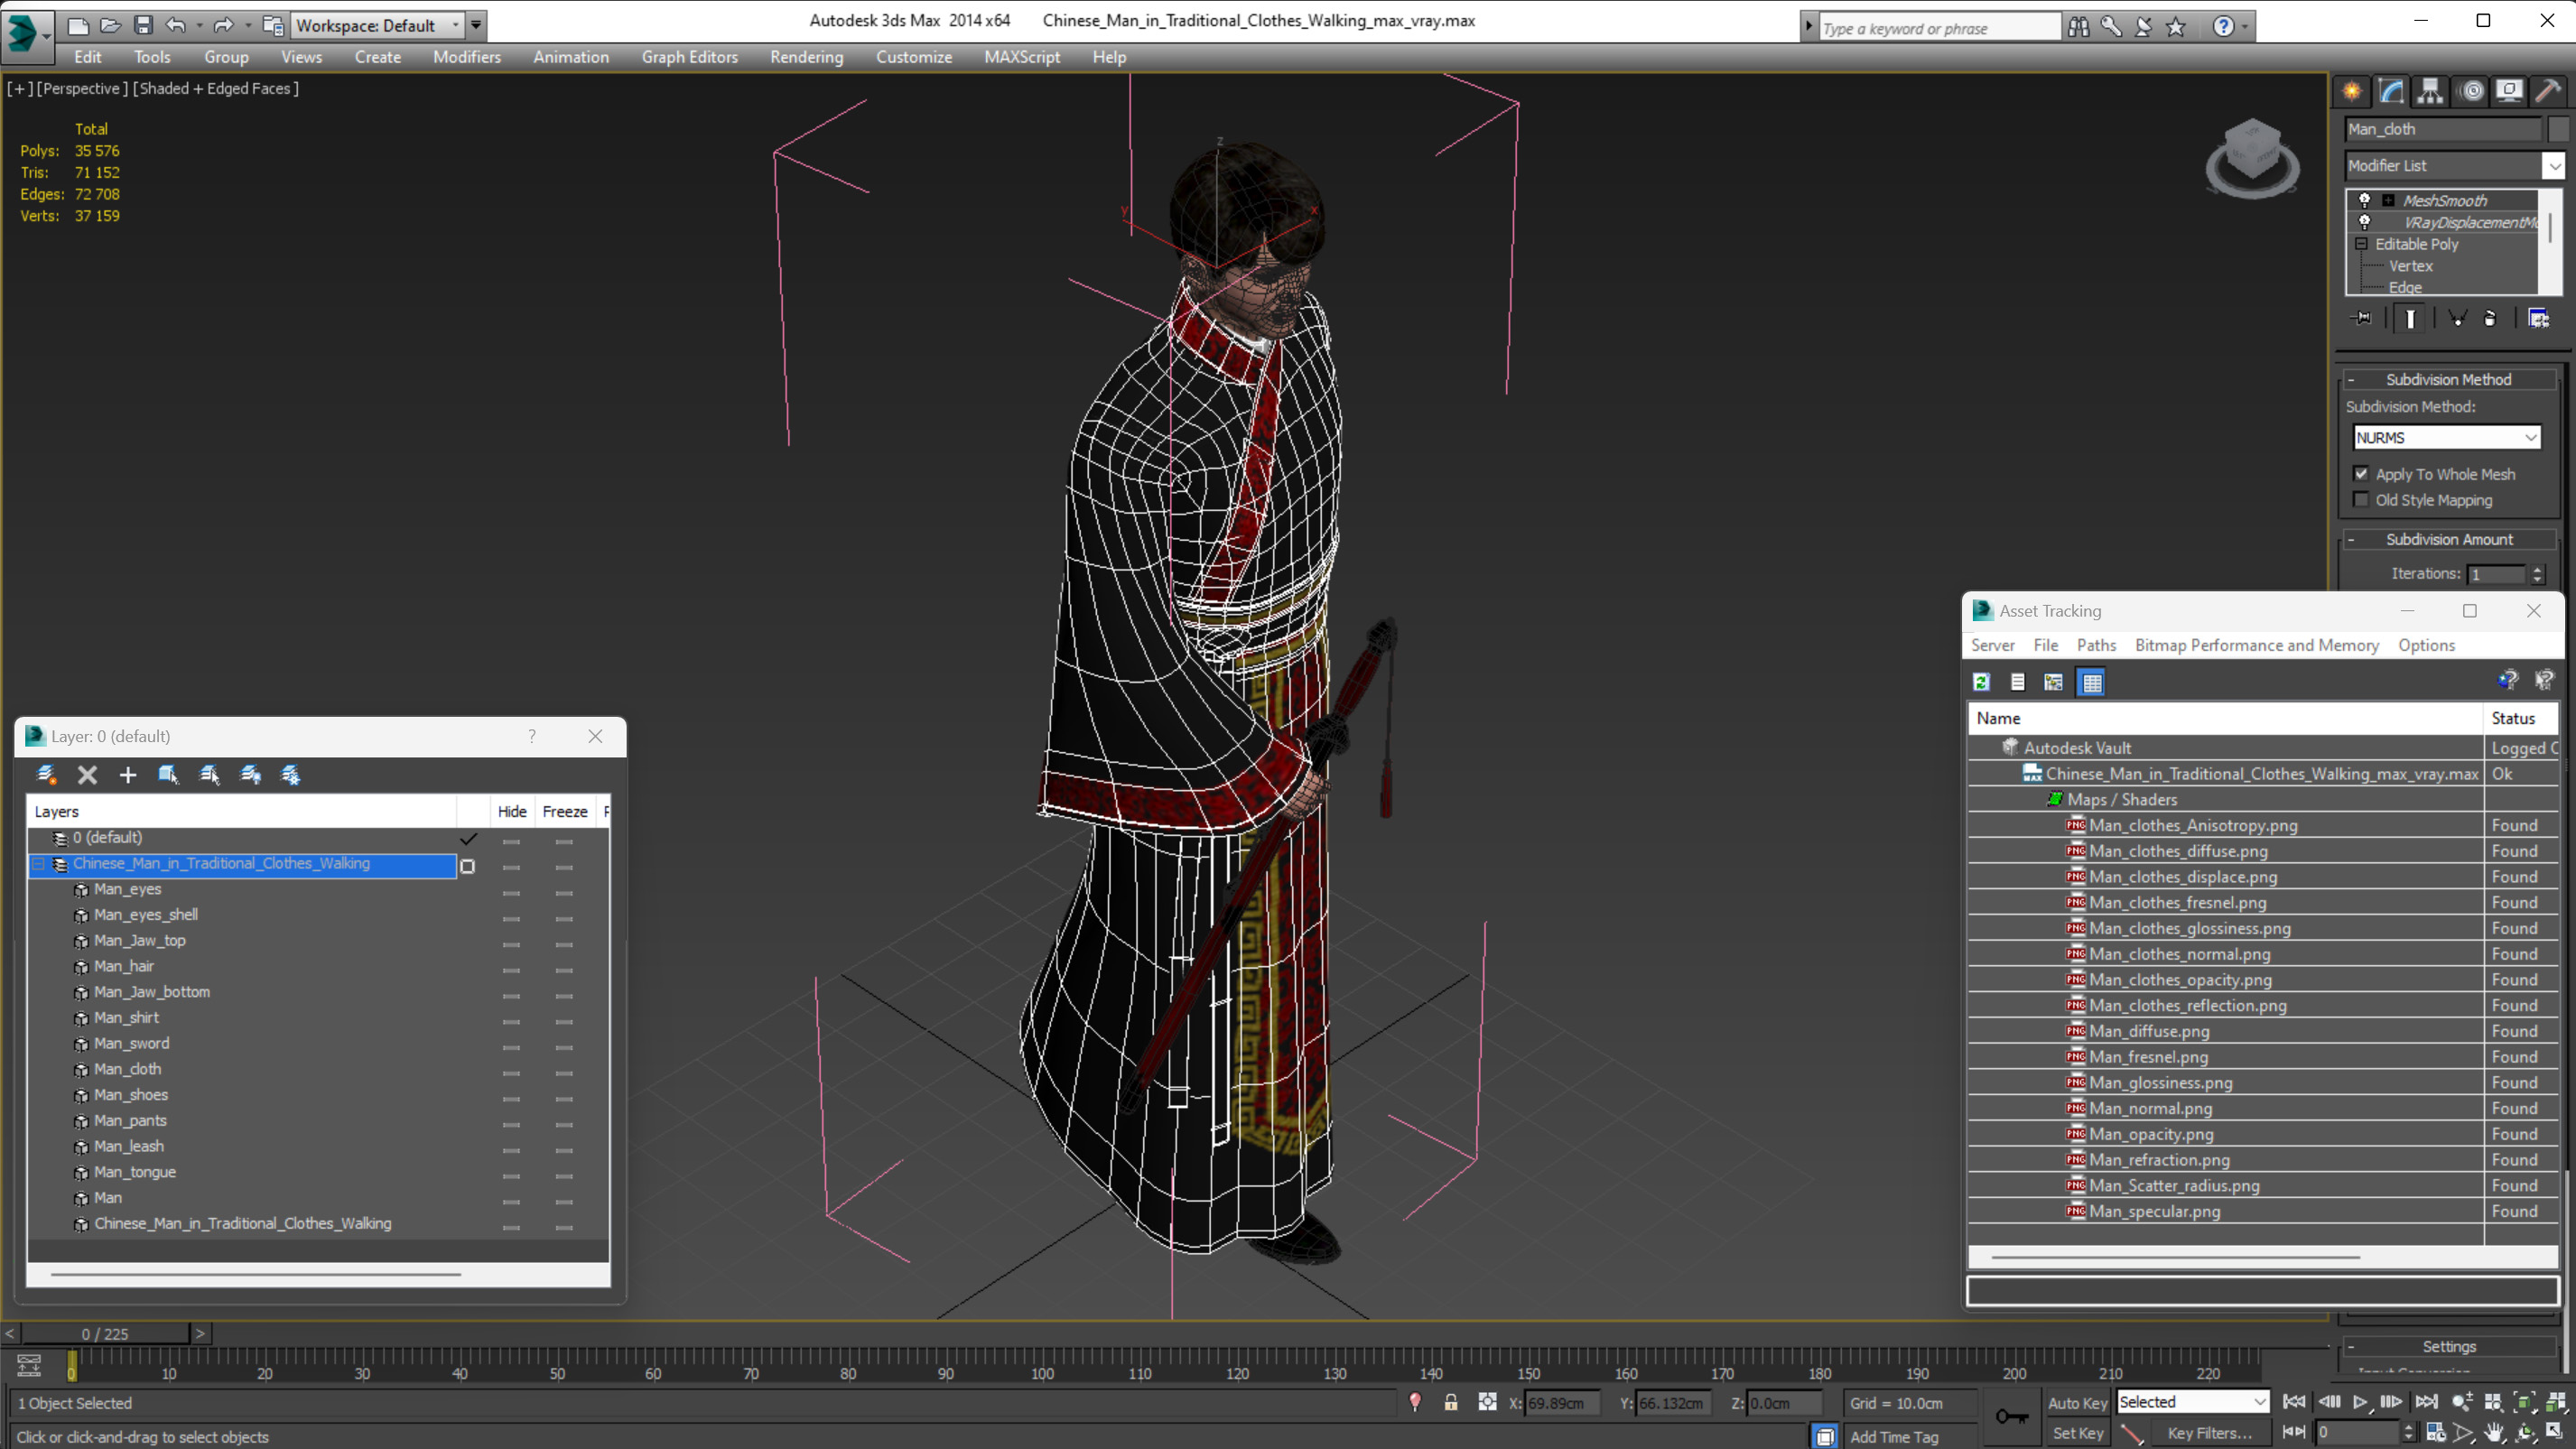Click Refresh icon in Asset Tracking toolbar

(1981, 682)
